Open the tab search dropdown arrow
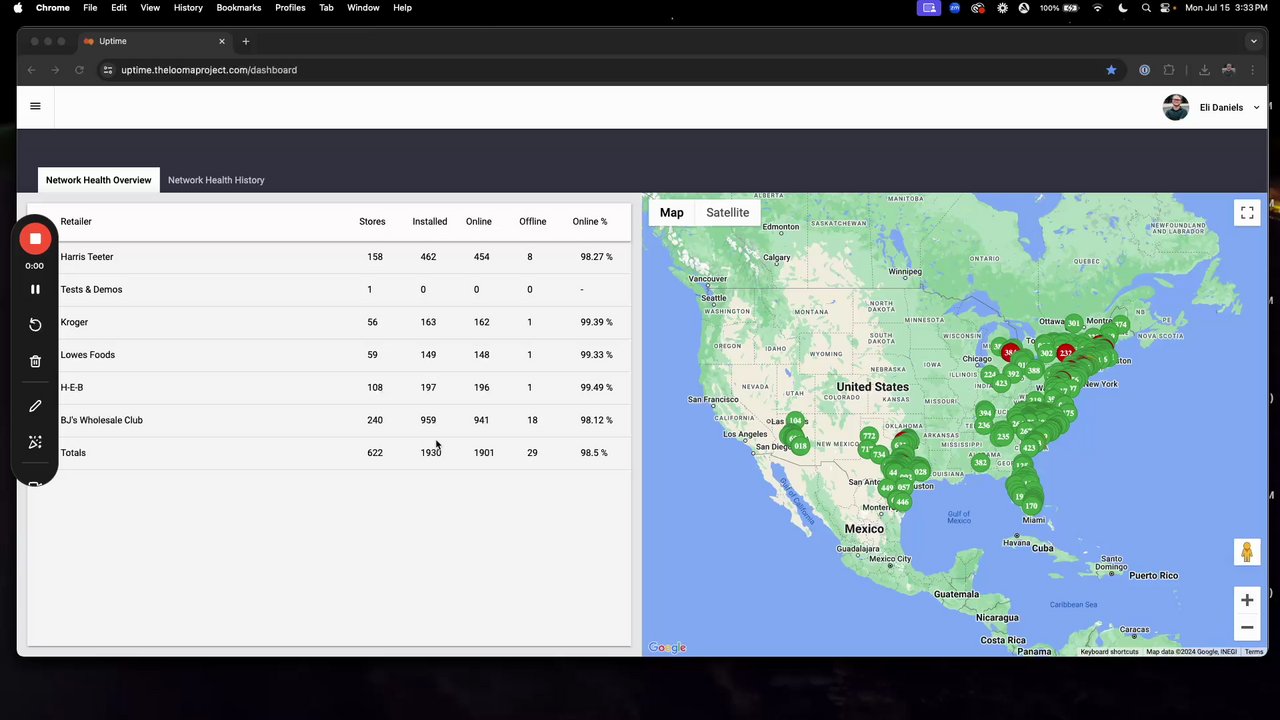This screenshot has height=720, width=1280. (1253, 41)
